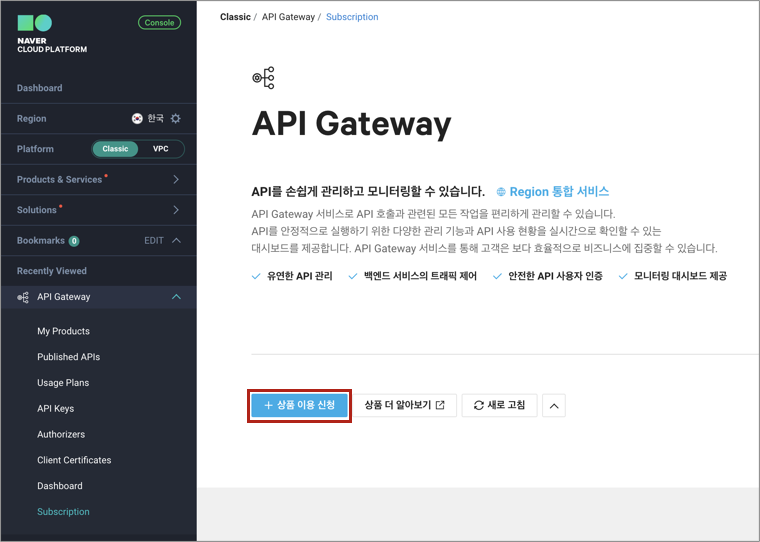Click API Gateway sidebar icon
Viewport: 760px width, 542px height.
tap(23, 297)
